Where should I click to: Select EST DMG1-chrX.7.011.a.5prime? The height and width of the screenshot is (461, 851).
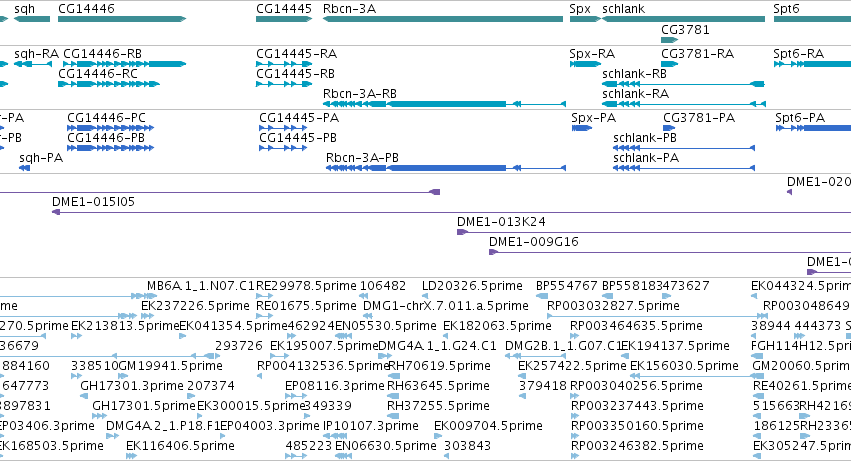click(x=446, y=306)
